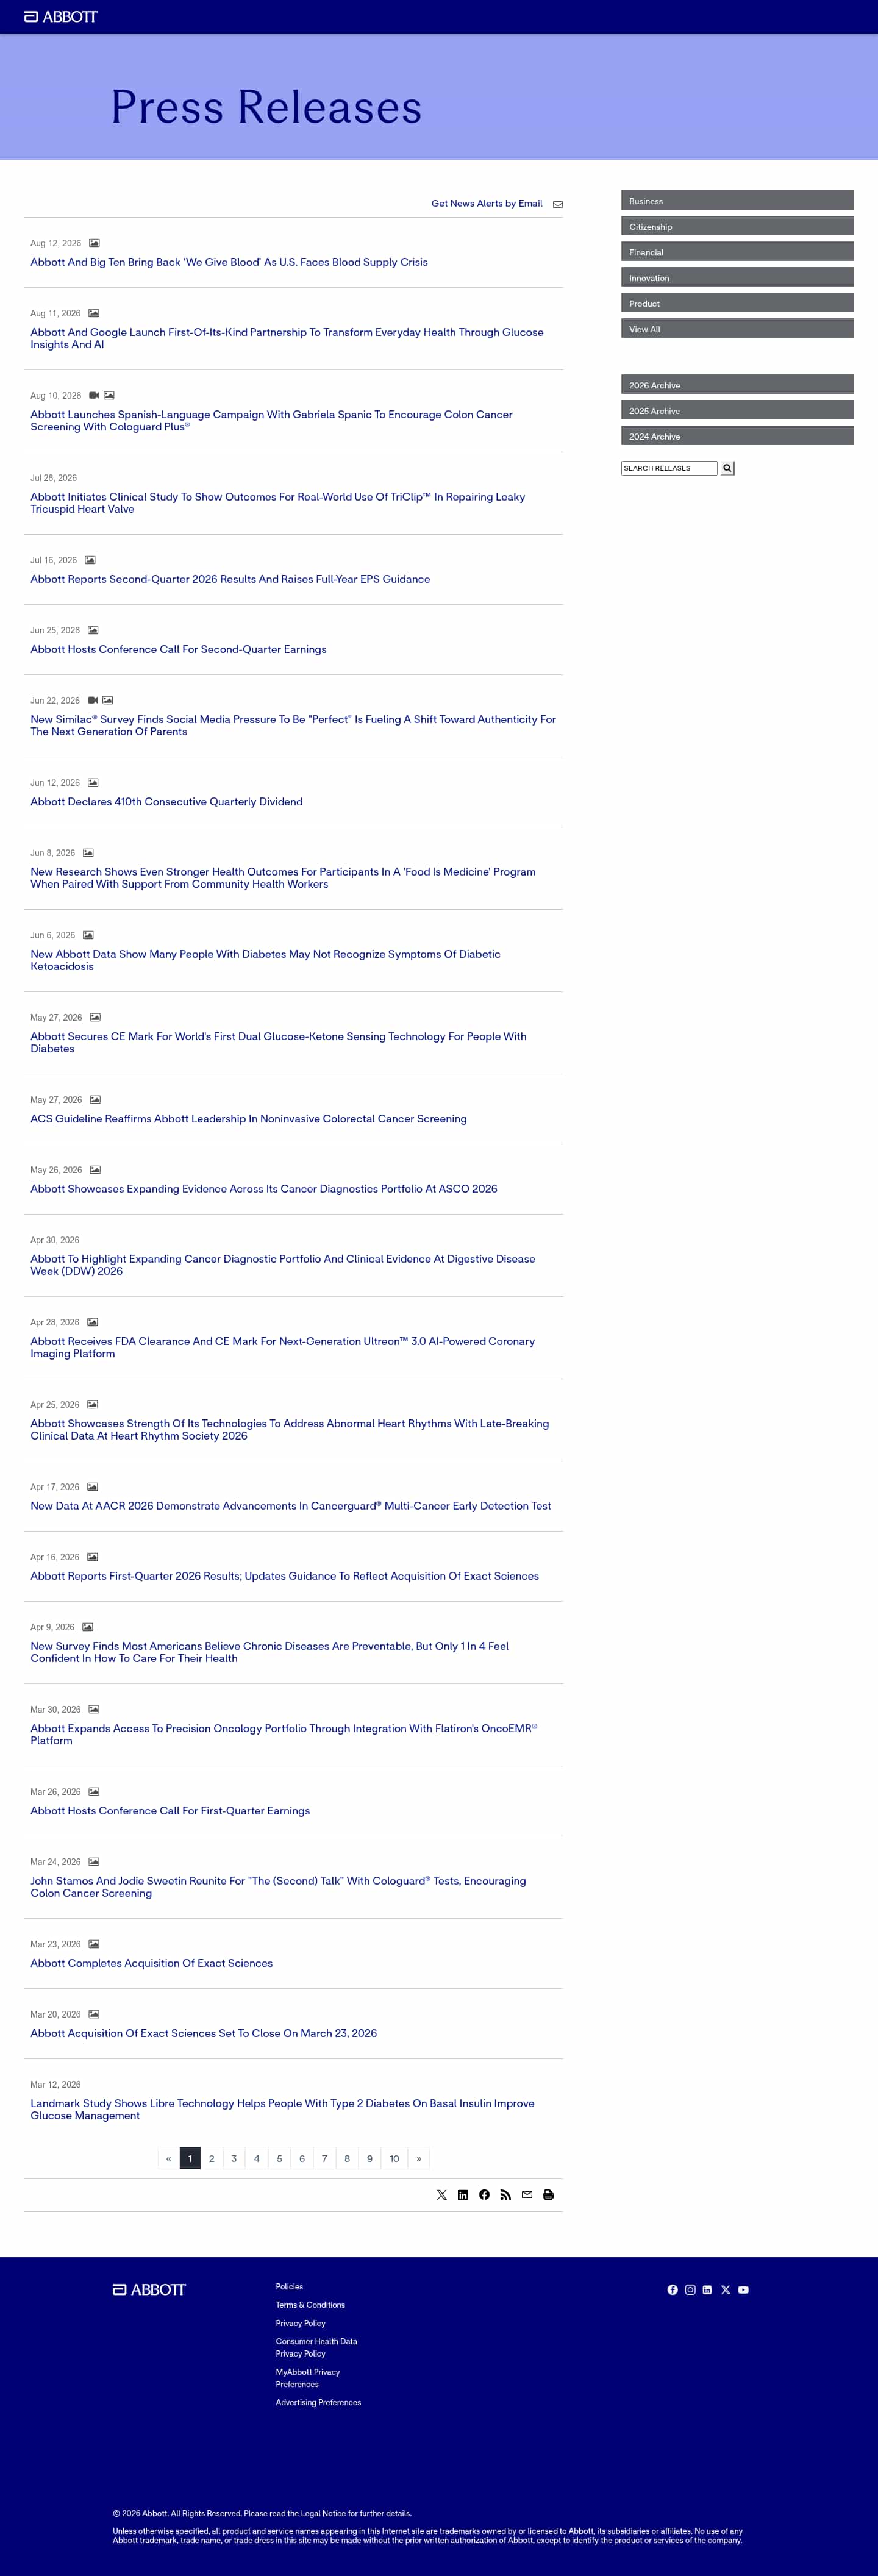Viewport: 878px width, 2576px height.
Task: Click the Abbott logo in the top header
Action: coord(61,17)
